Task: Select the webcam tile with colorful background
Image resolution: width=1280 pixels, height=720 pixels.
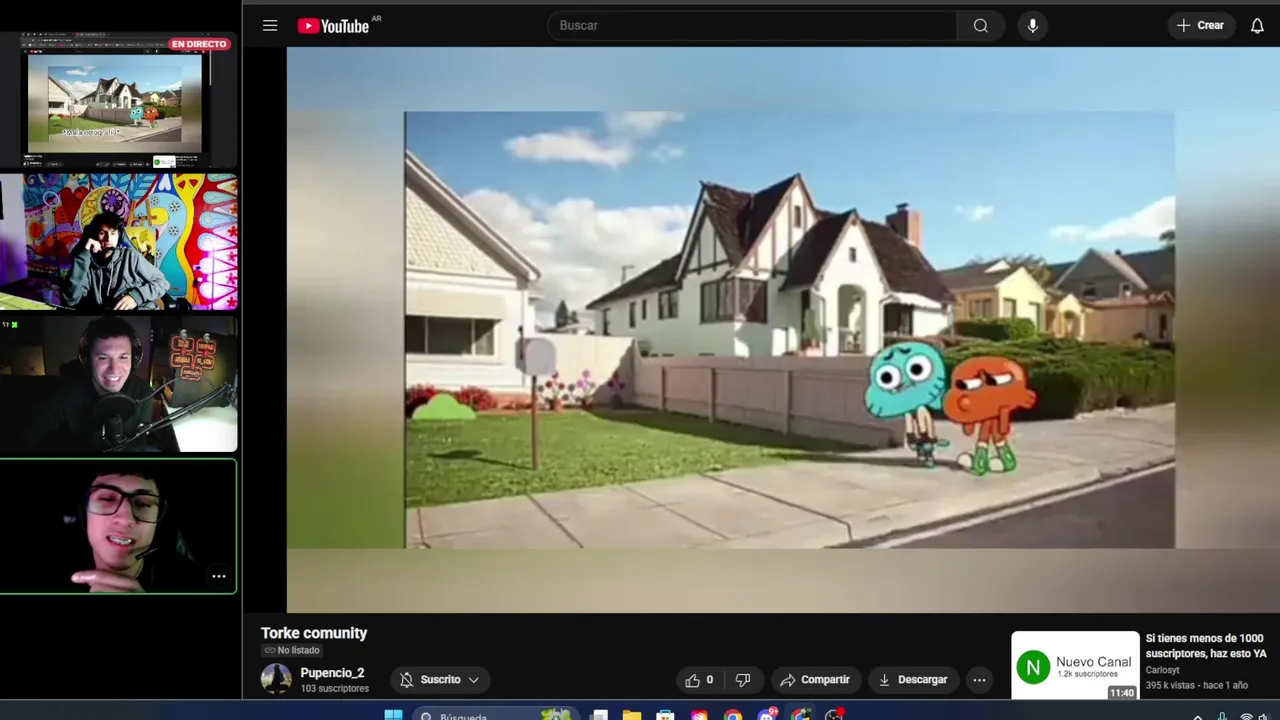Action: point(118,242)
